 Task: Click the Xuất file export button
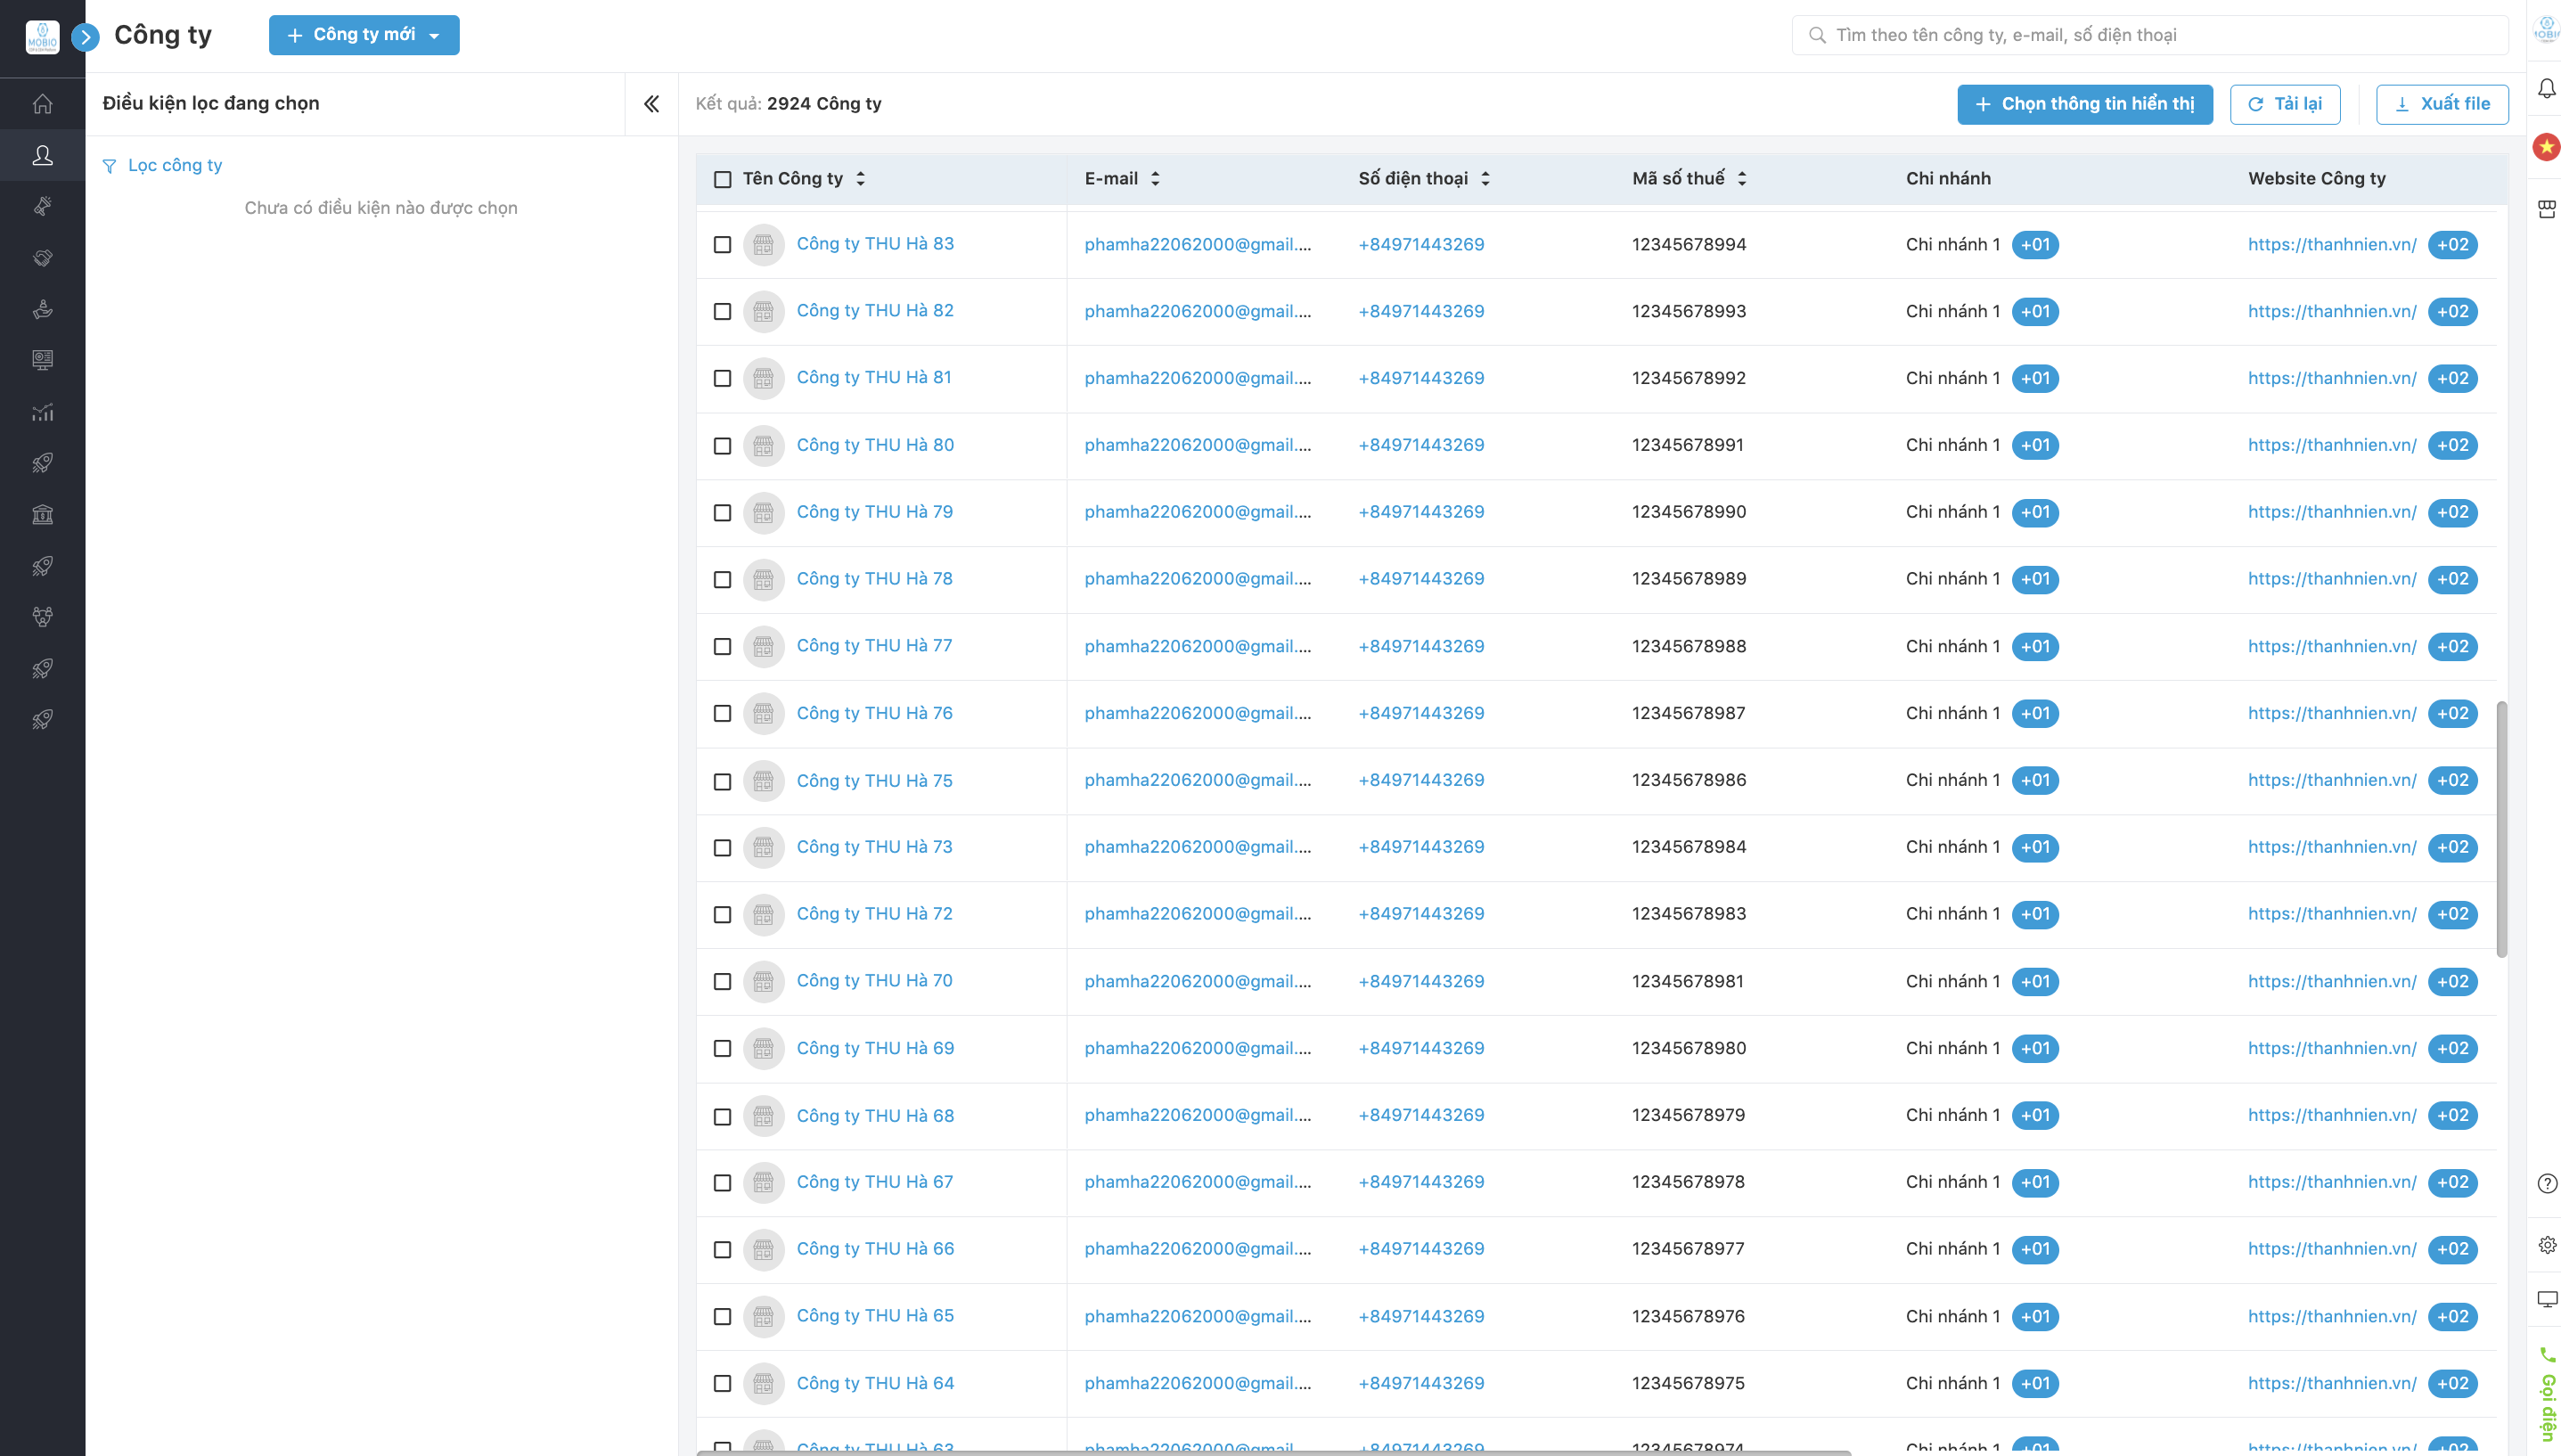(2442, 104)
